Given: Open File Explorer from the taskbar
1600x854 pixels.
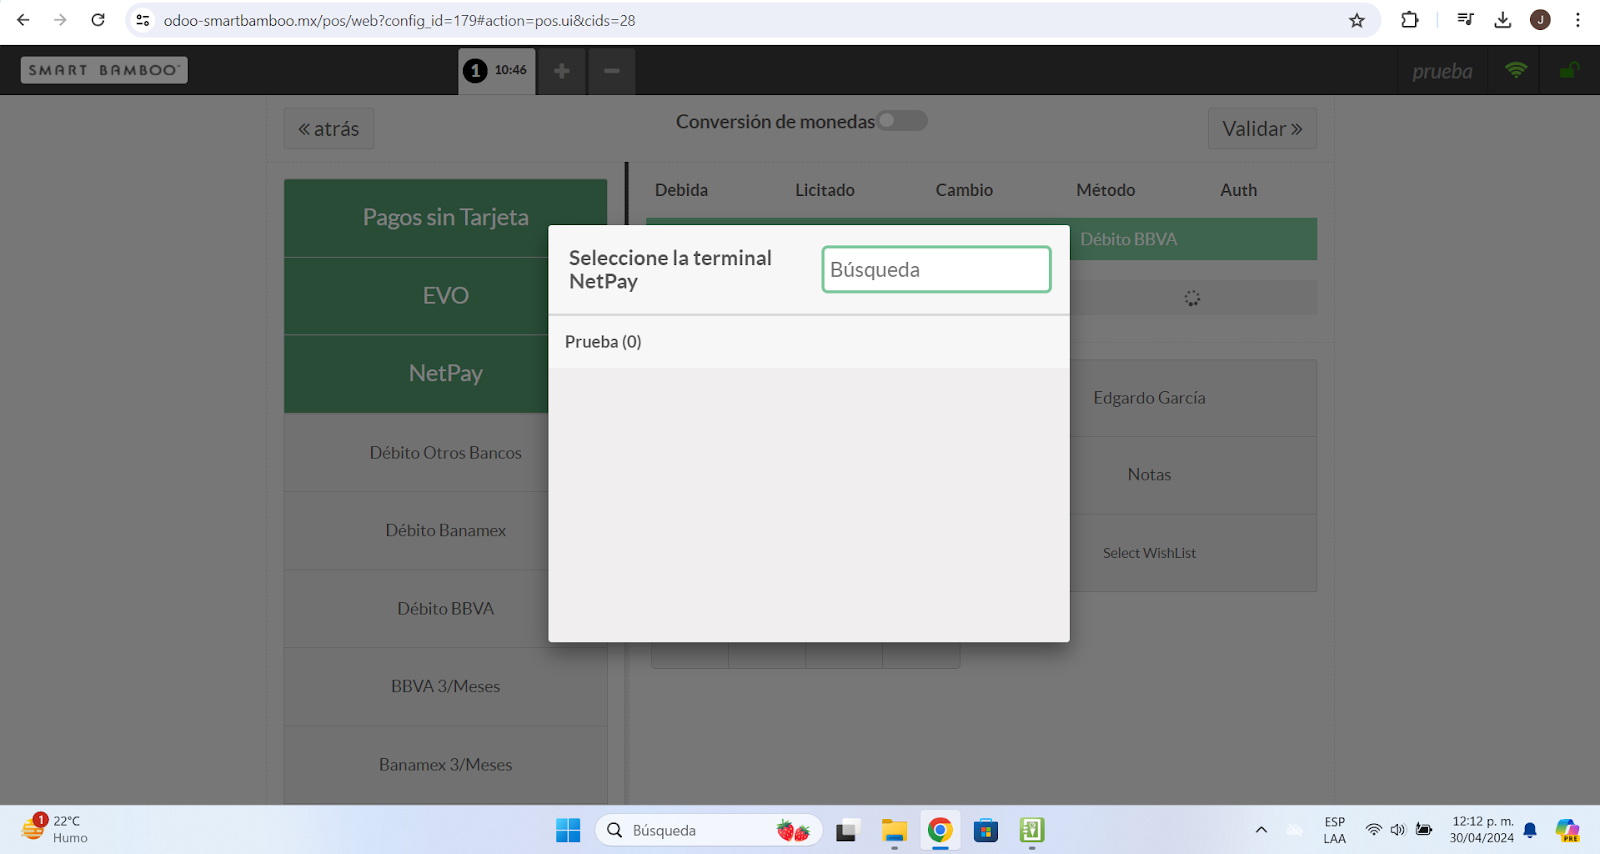Looking at the screenshot, I should (894, 830).
